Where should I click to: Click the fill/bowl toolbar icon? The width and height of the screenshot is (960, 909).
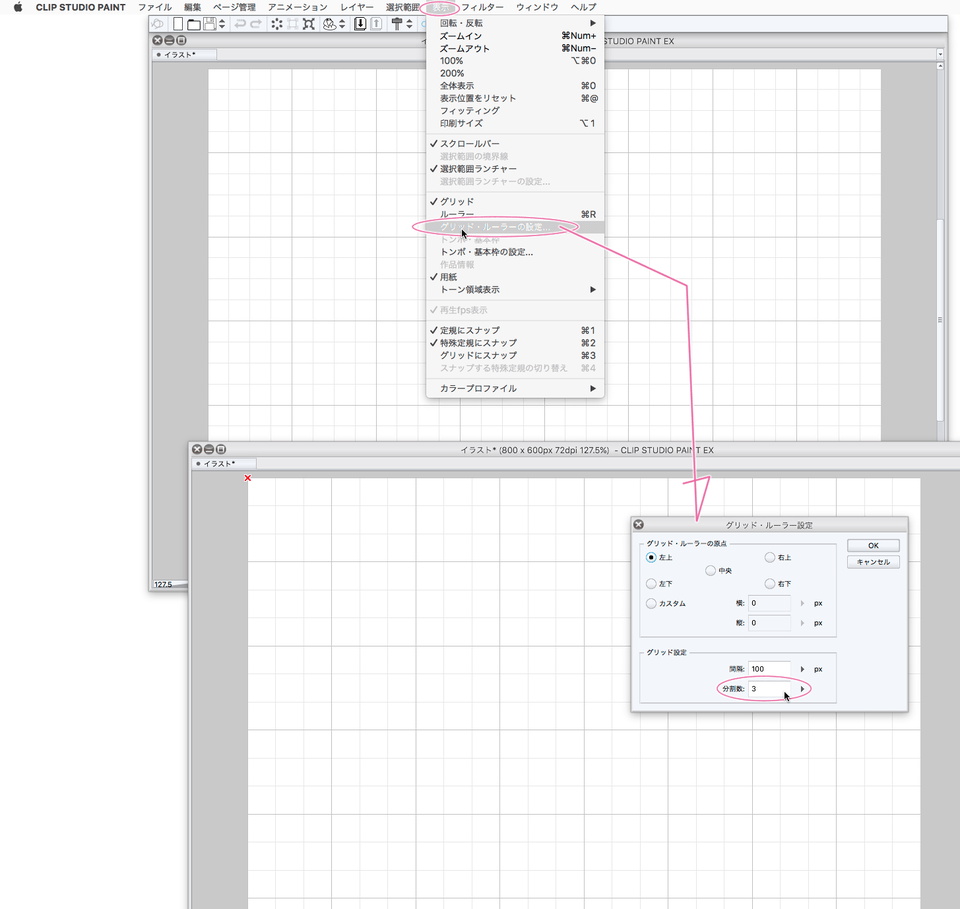(329, 24)
